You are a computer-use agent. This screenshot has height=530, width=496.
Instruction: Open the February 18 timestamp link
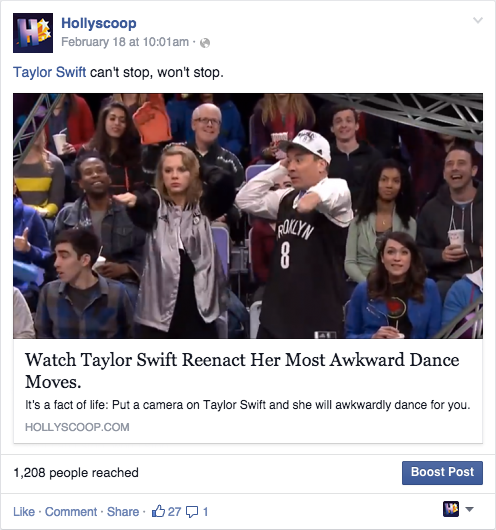125,42
